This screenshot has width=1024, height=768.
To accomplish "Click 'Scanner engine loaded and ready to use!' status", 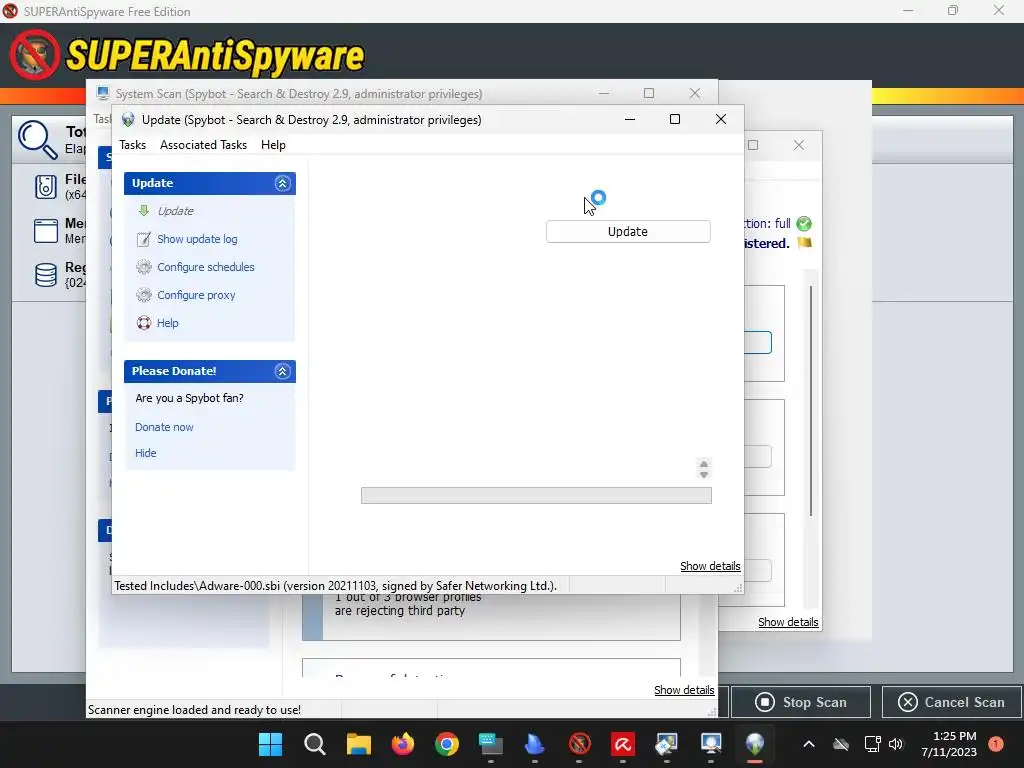I will [194, 710].
